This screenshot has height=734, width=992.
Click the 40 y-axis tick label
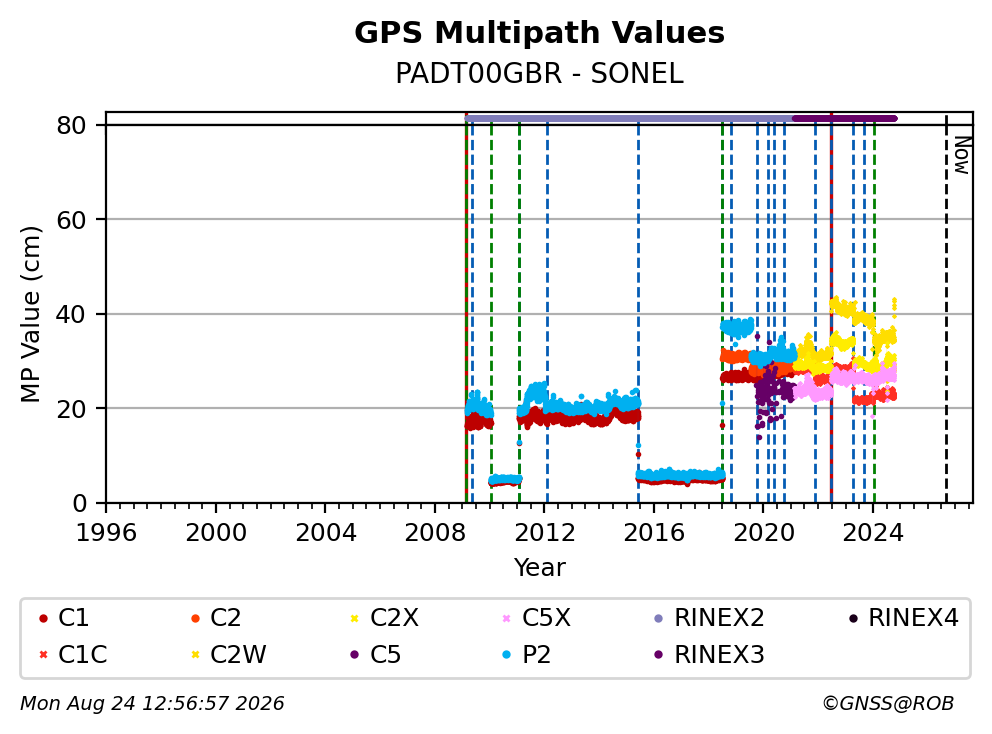click(71, 314)
